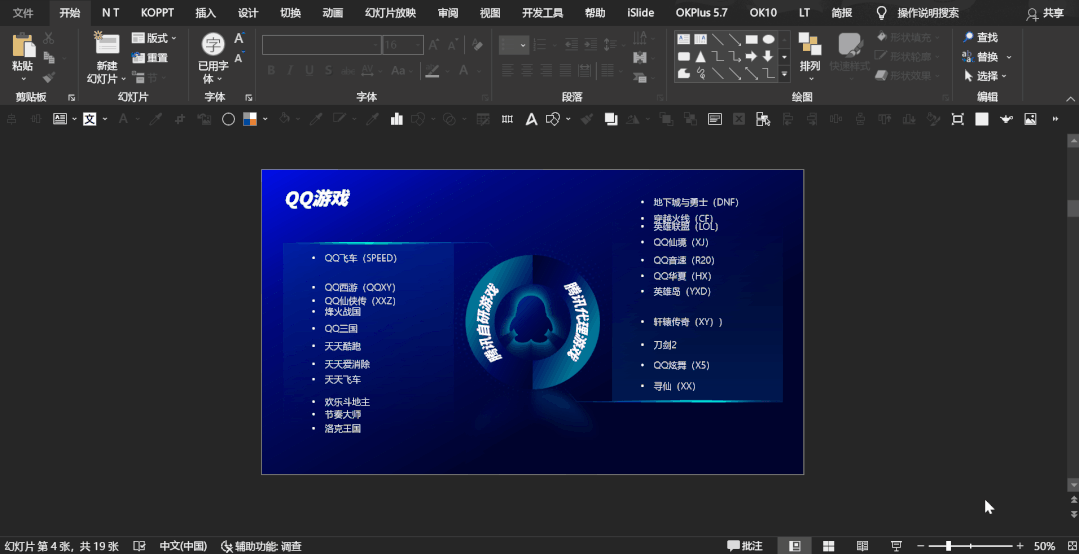Click the zoom level 50% button

[x=1044, y=546]
